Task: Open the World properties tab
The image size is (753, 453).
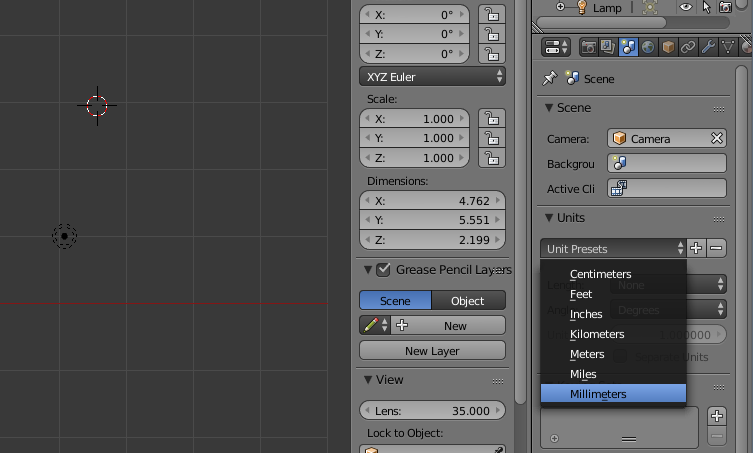Action: pos(648,47)
